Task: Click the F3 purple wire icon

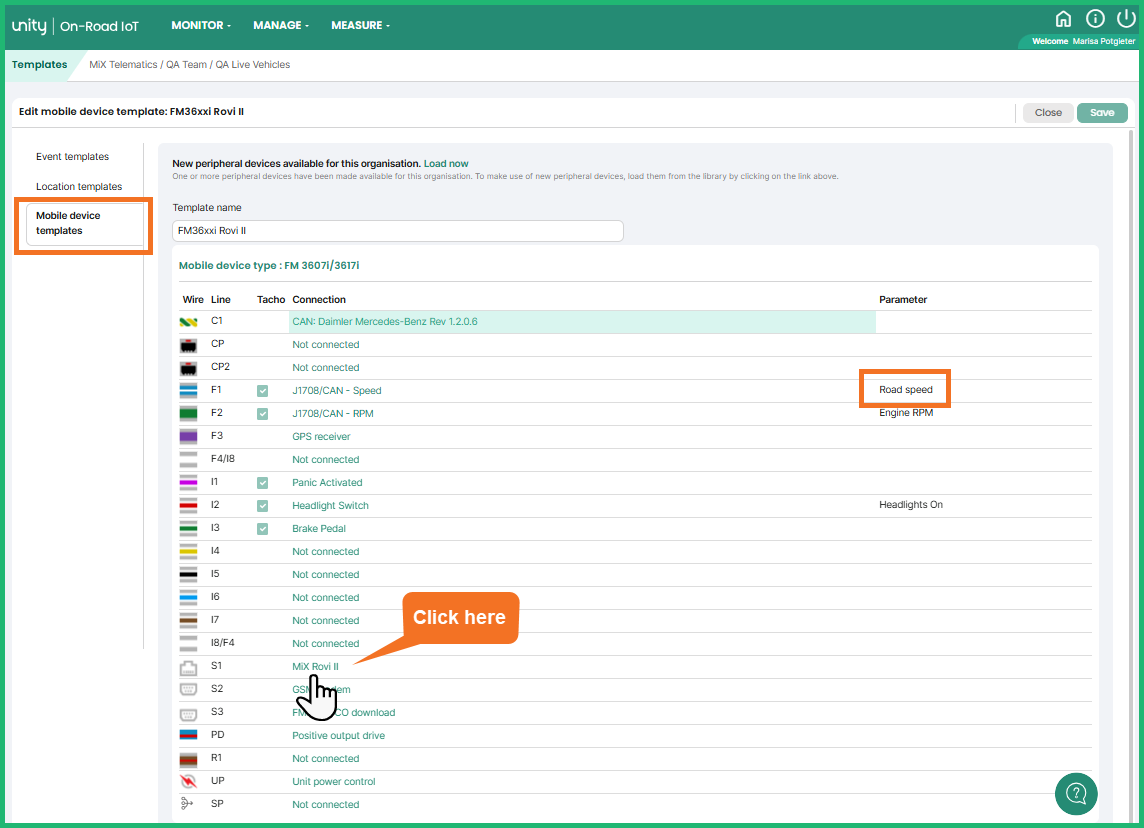Action: 188,436
